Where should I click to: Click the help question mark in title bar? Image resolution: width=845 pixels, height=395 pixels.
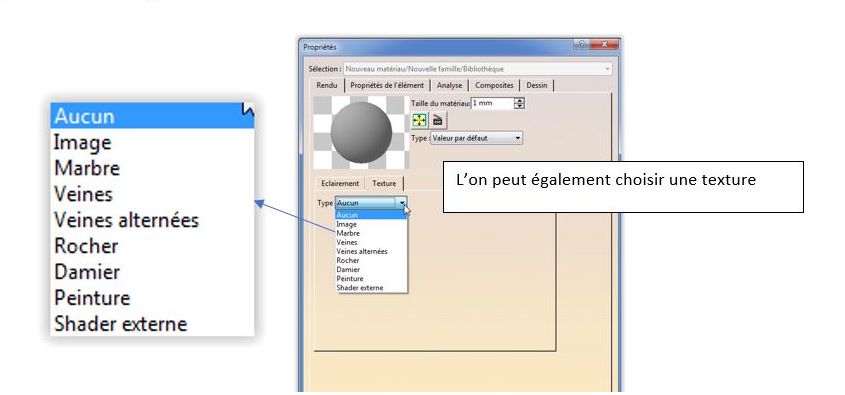[x=581, y=44]
